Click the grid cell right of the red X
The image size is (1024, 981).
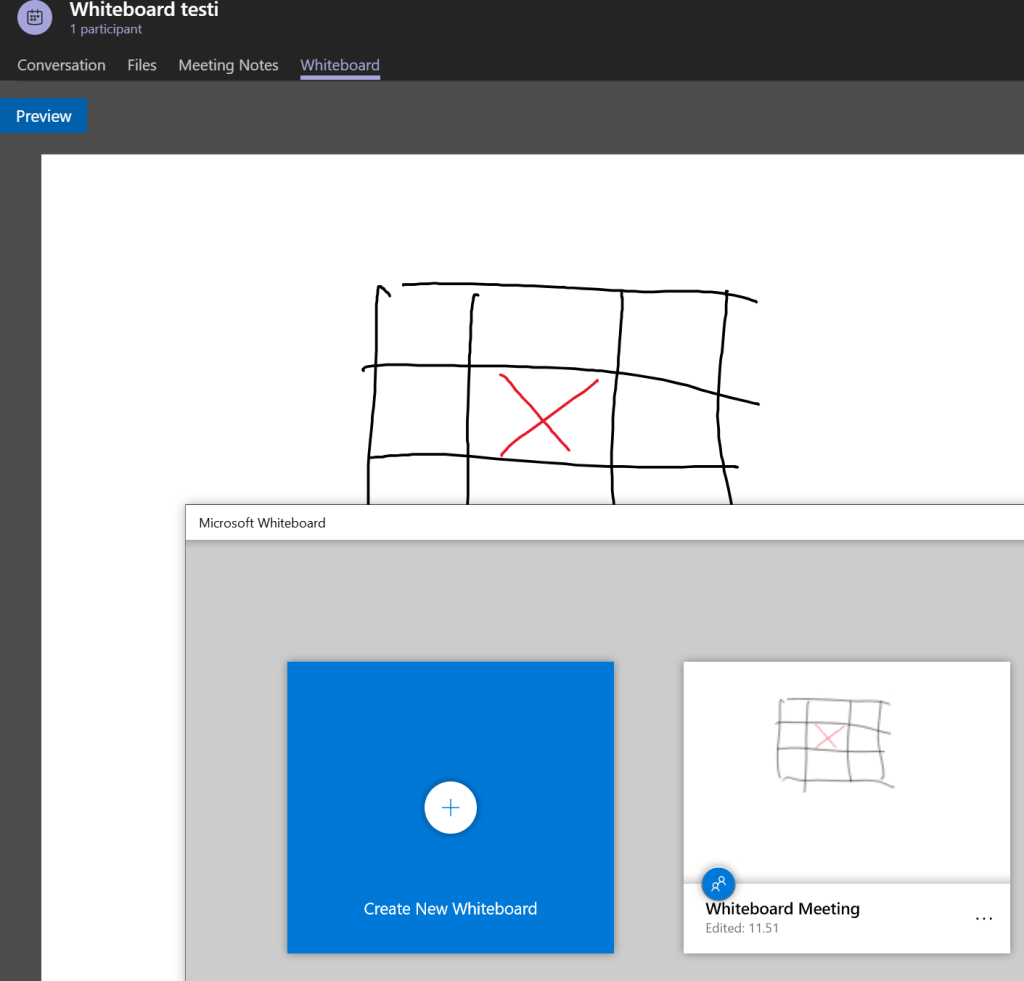[668, 420]
